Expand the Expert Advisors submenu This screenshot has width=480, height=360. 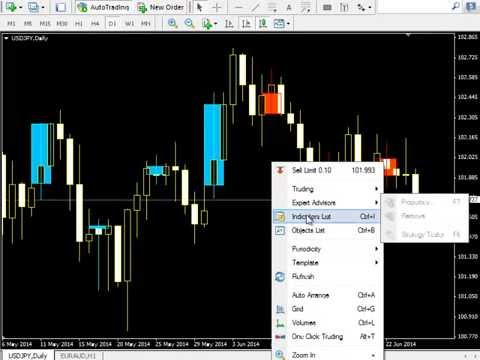[x=328, y=202]
